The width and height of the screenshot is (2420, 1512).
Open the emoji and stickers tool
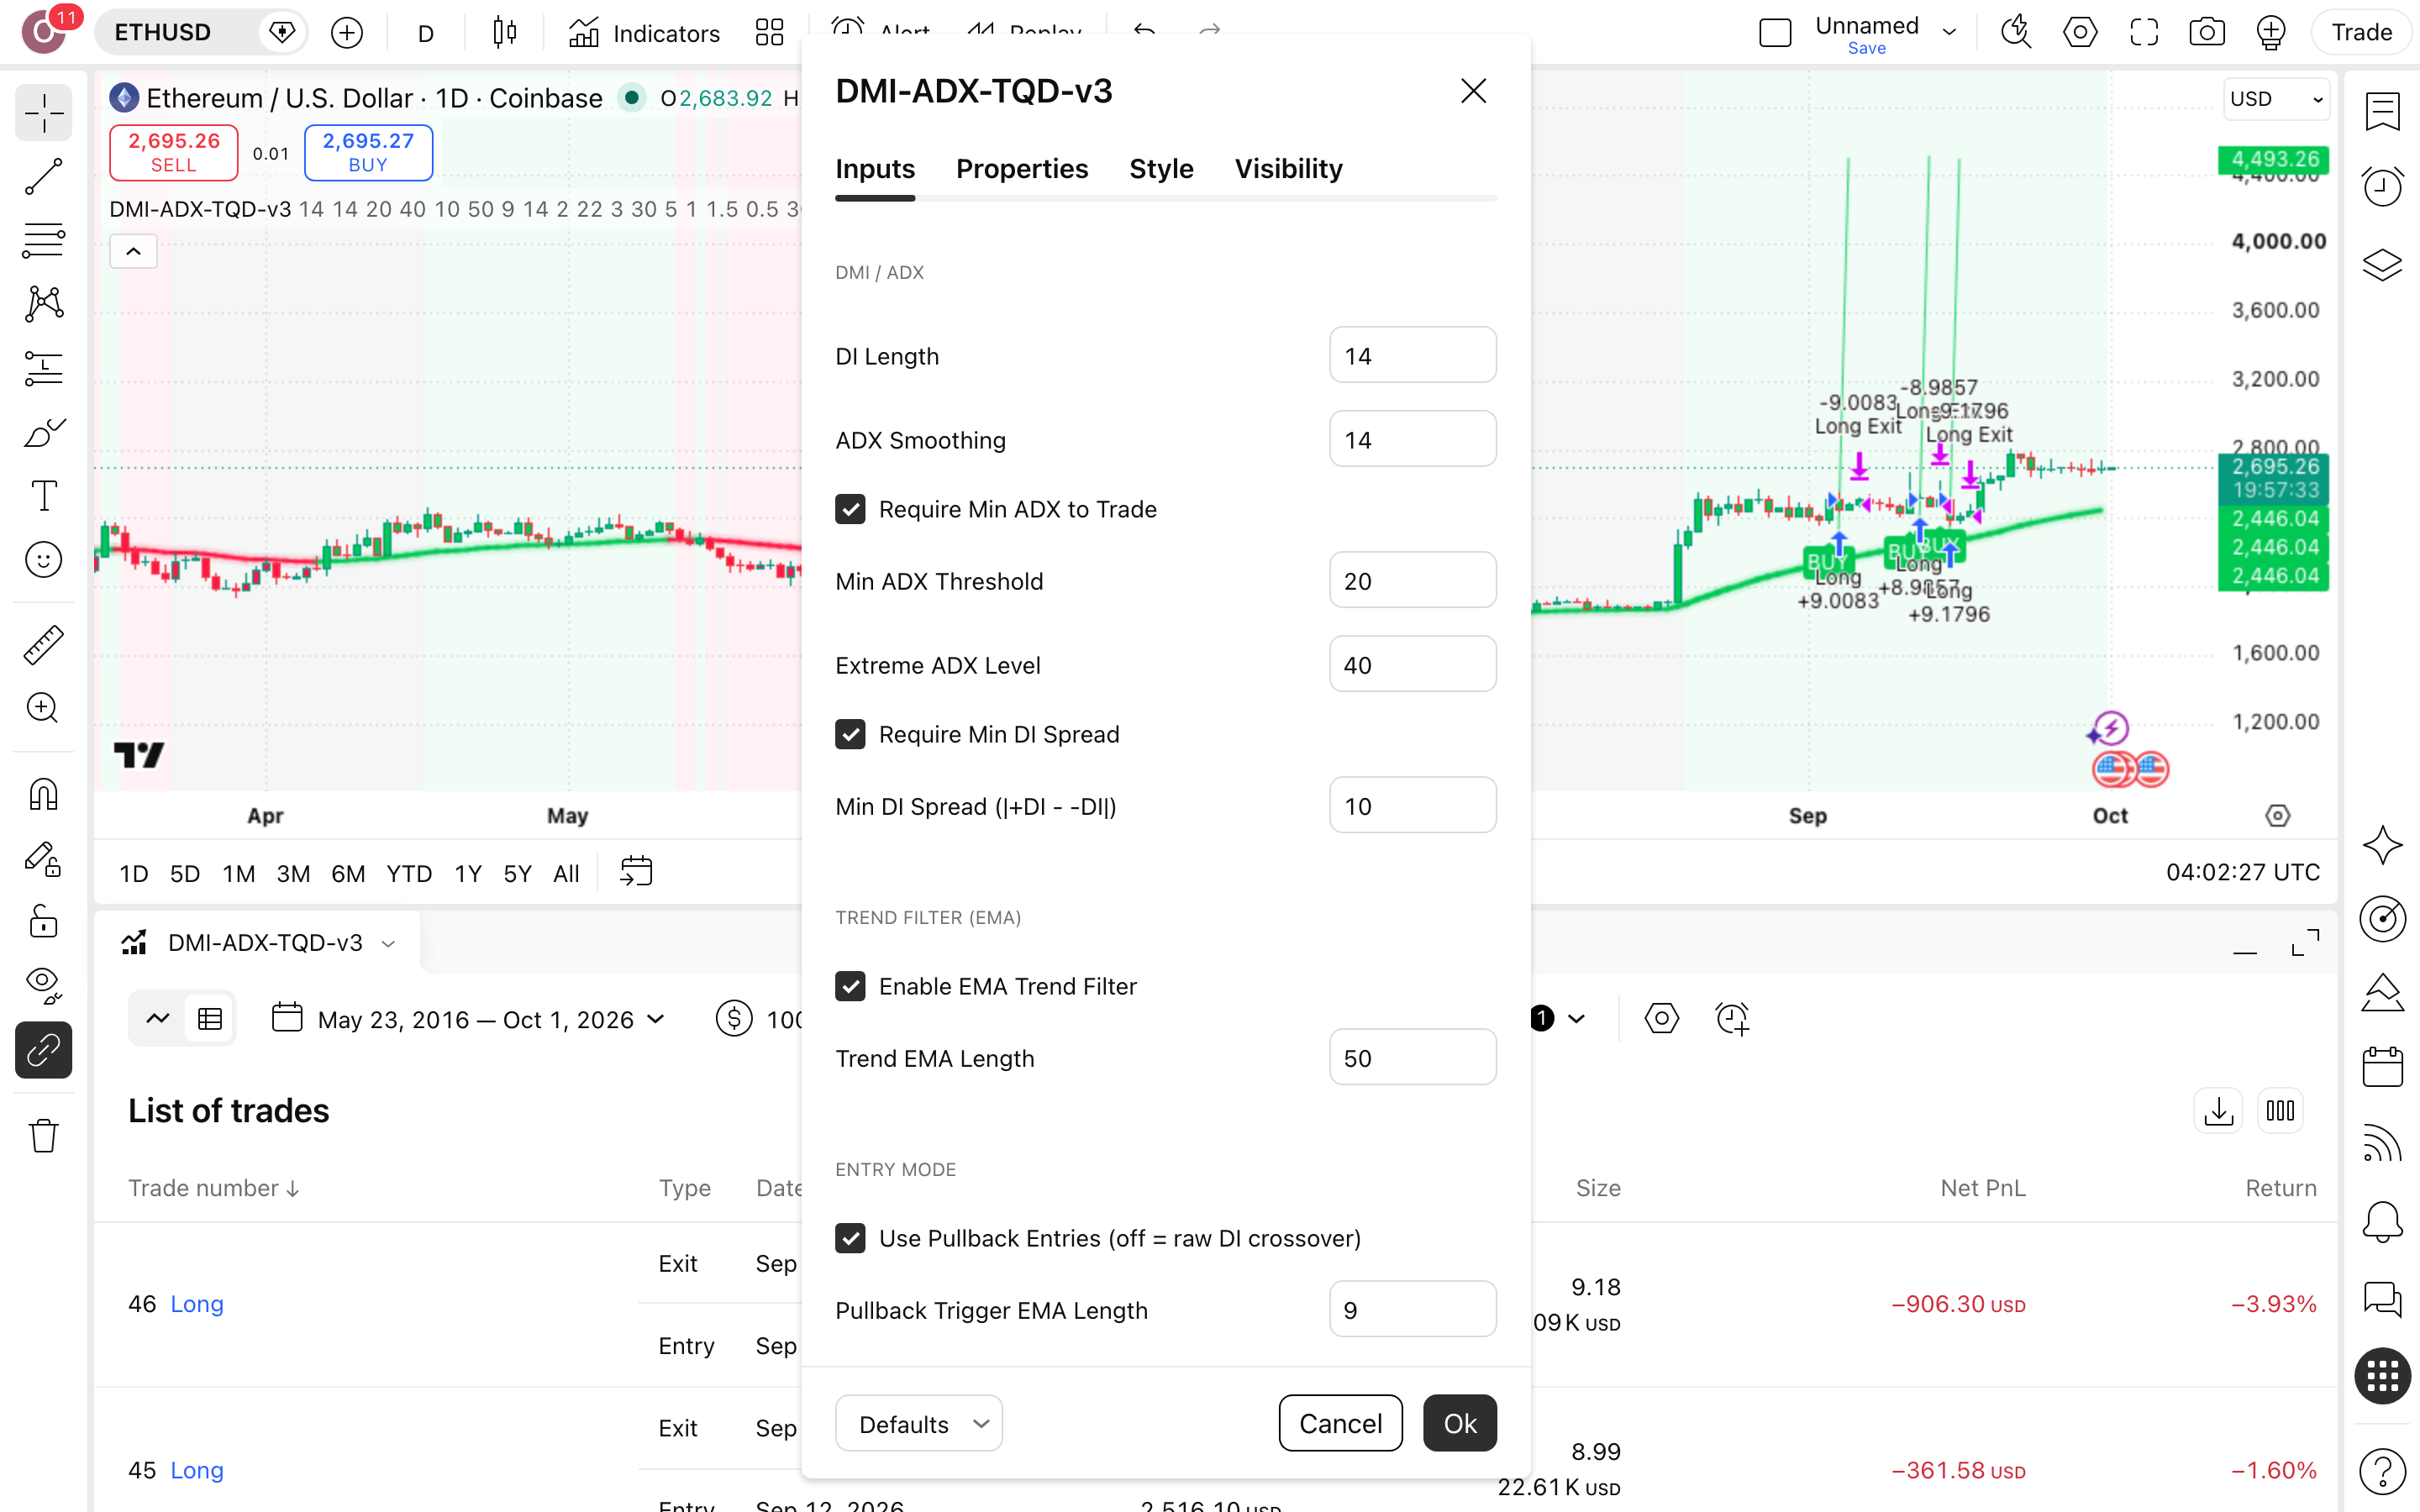tap(43, 560)
